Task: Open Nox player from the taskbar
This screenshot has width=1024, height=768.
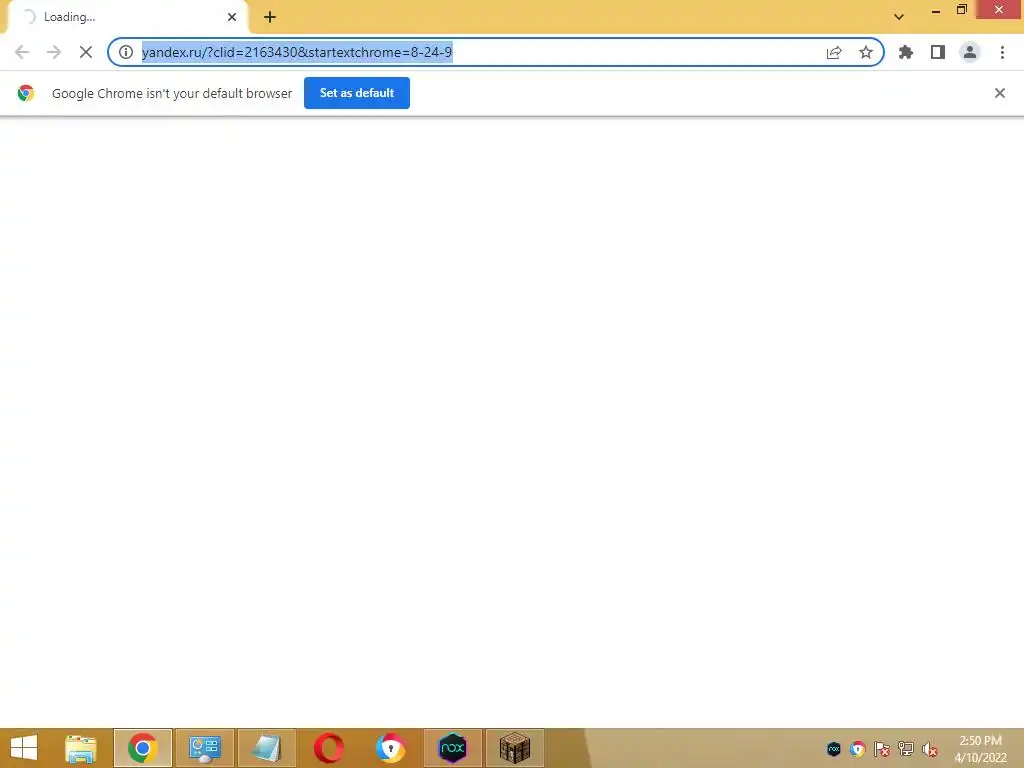Action: click(453, 748)
